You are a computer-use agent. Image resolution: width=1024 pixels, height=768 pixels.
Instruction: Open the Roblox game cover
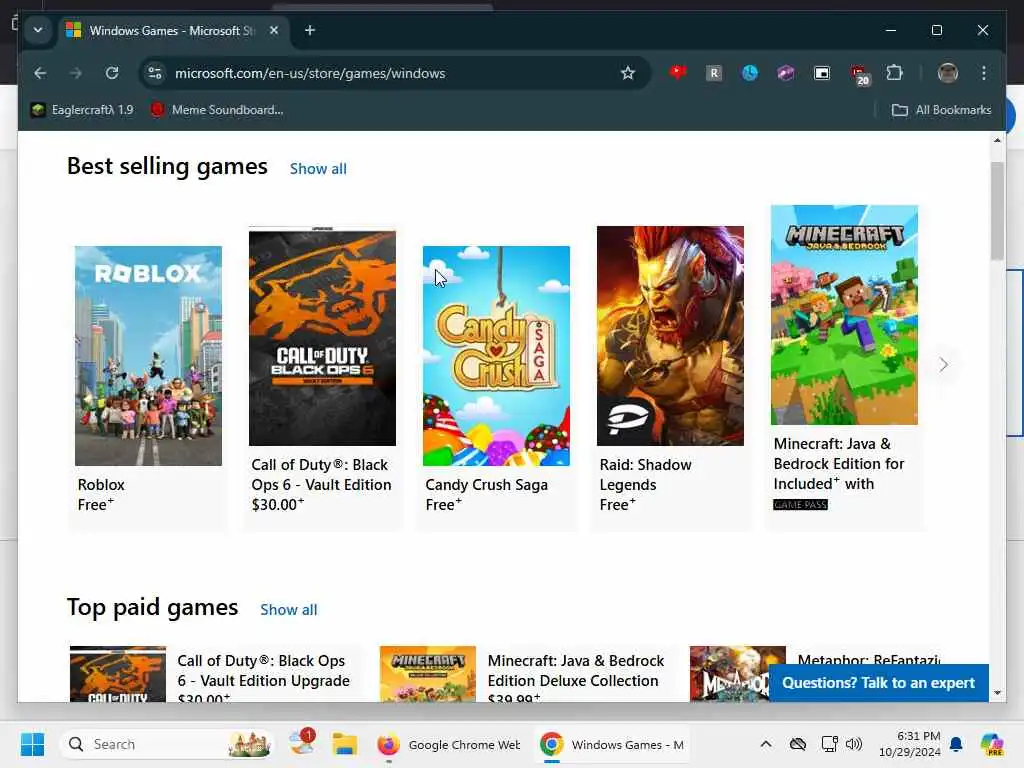click(x=148, y=355)
